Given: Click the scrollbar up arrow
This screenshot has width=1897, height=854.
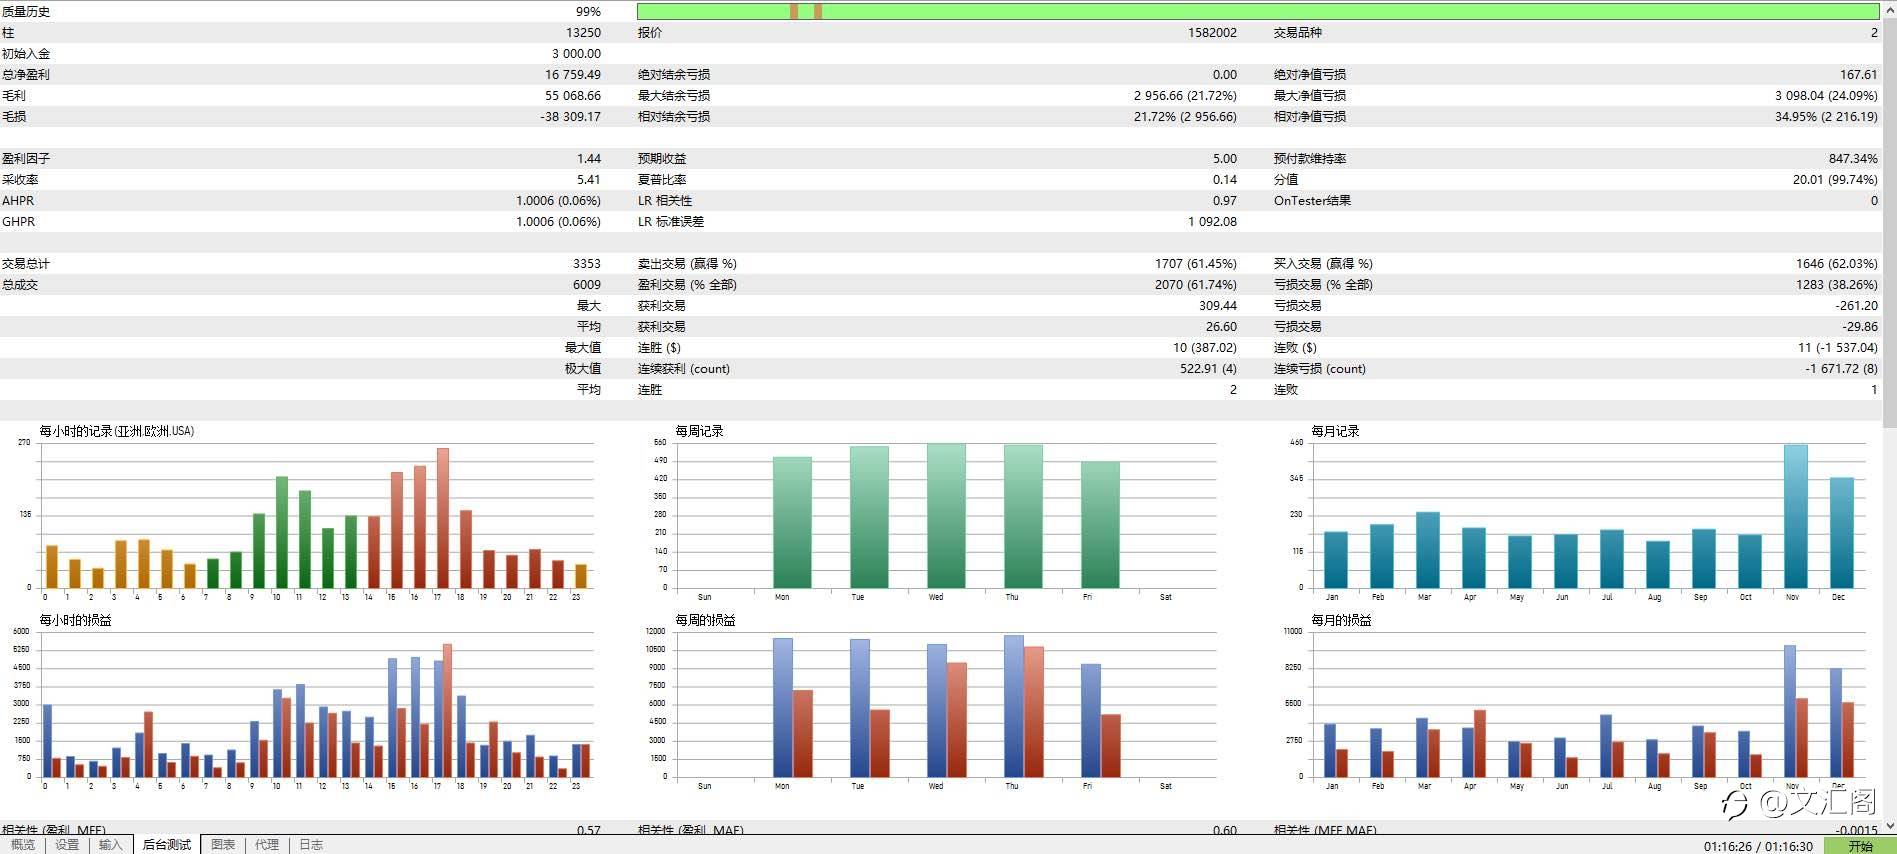Looking at the screenshot, I should [1889, 7].
